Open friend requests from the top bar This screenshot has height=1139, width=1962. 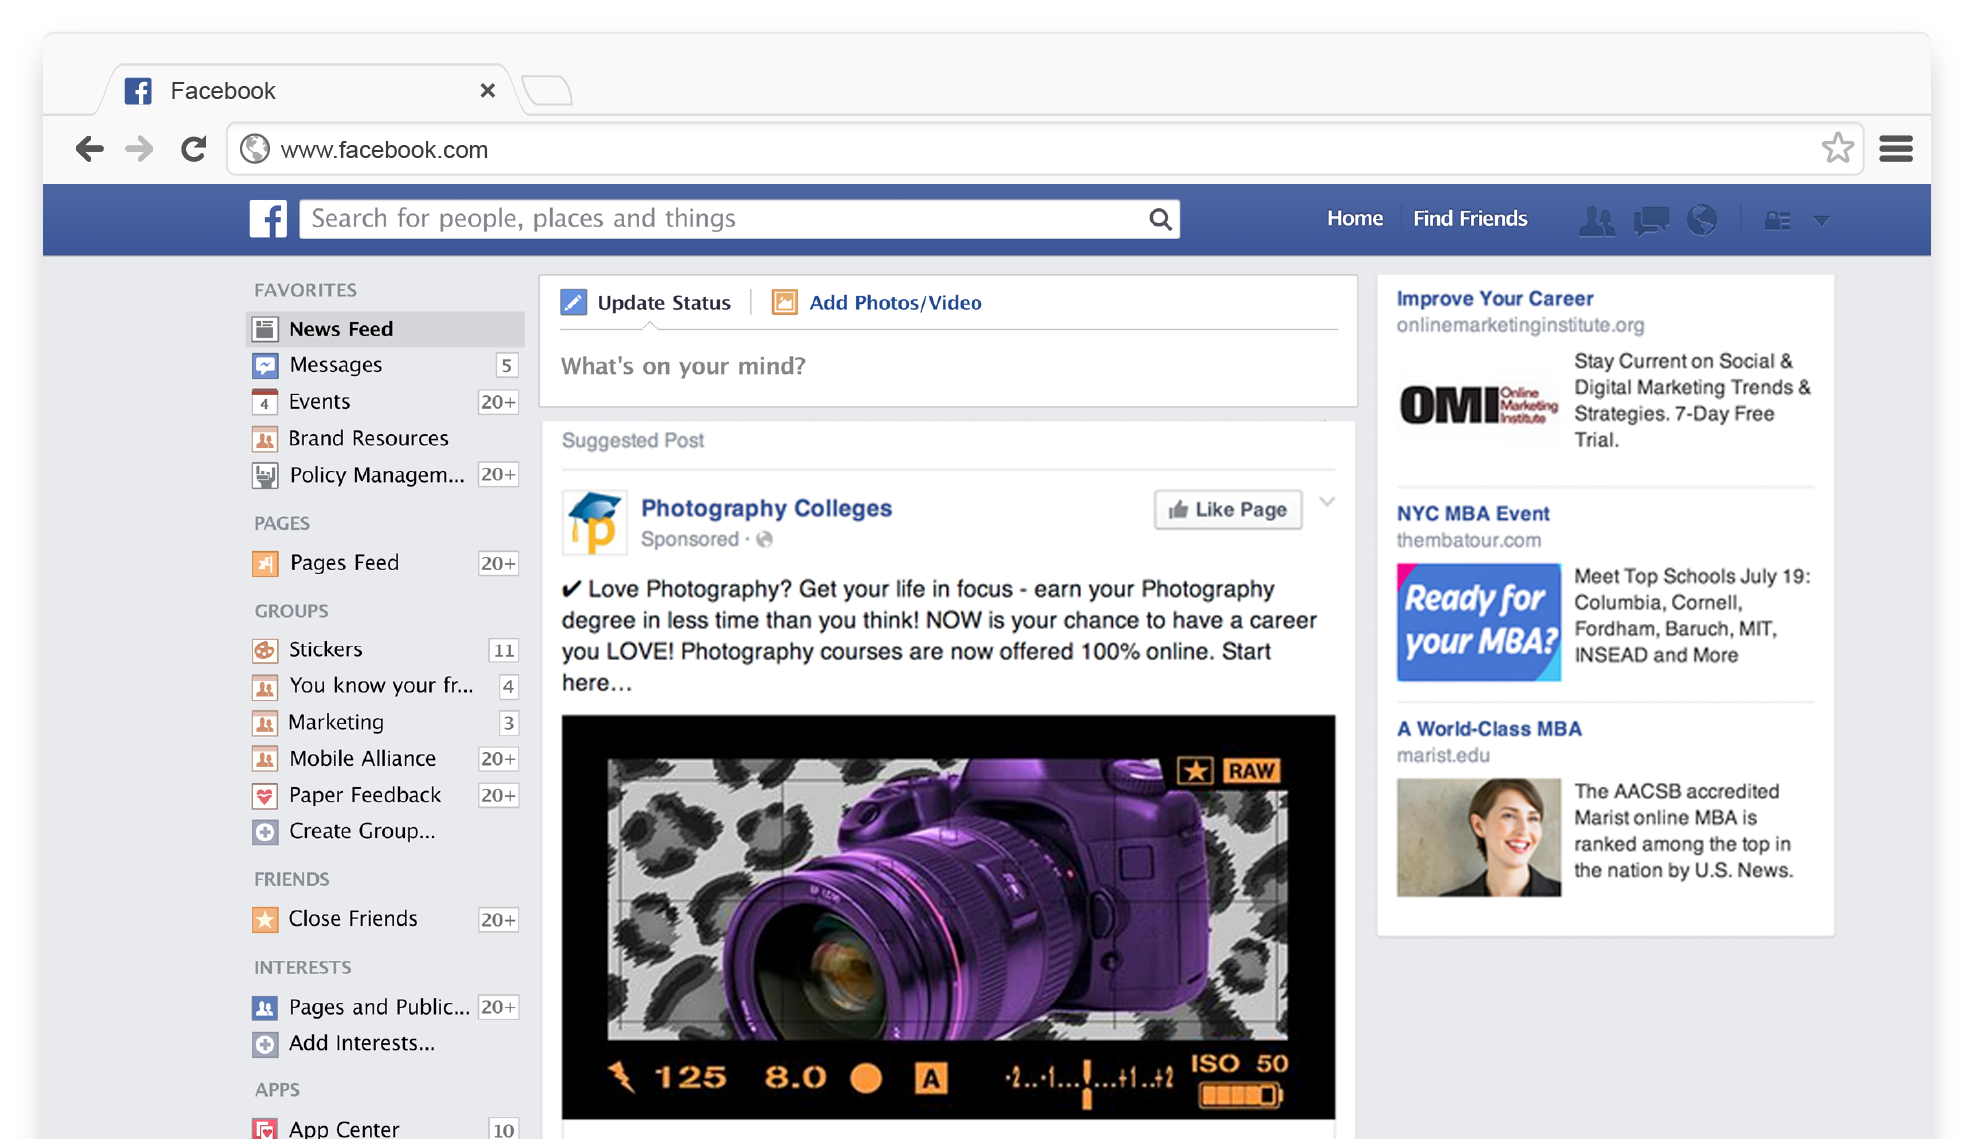pos(1597,219)
